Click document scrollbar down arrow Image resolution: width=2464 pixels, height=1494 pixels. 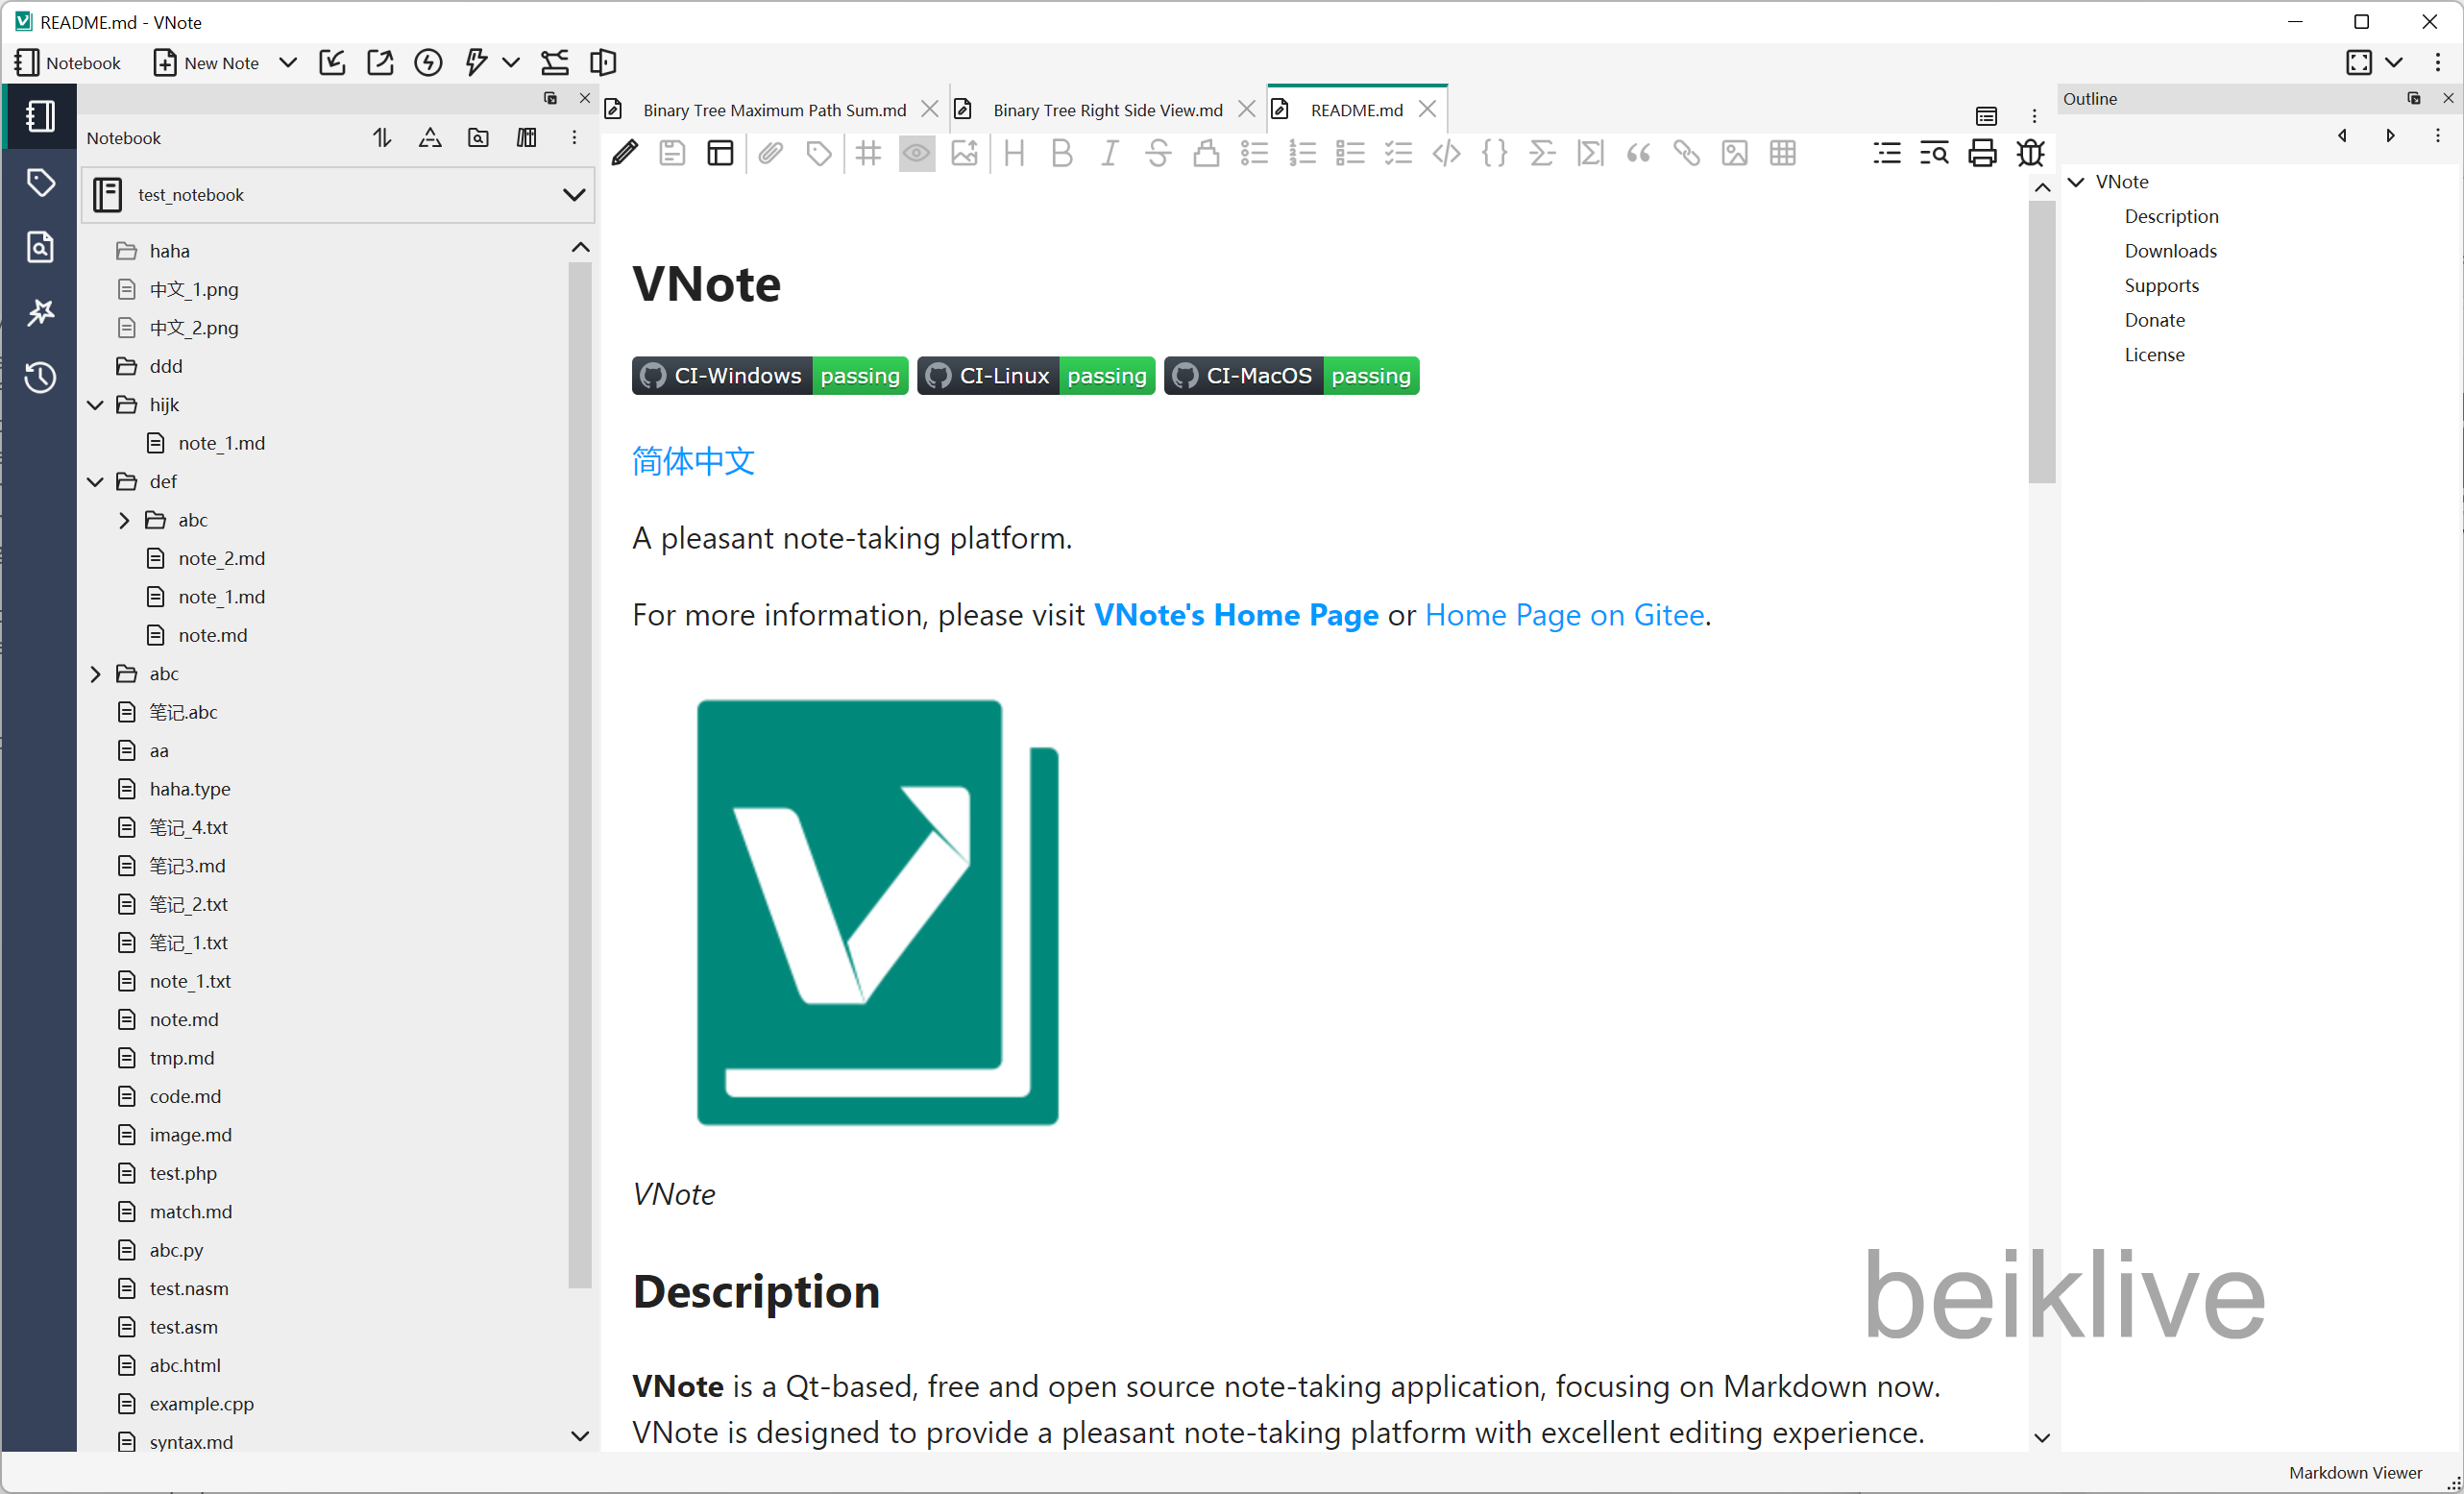tap(2042, 1438)
